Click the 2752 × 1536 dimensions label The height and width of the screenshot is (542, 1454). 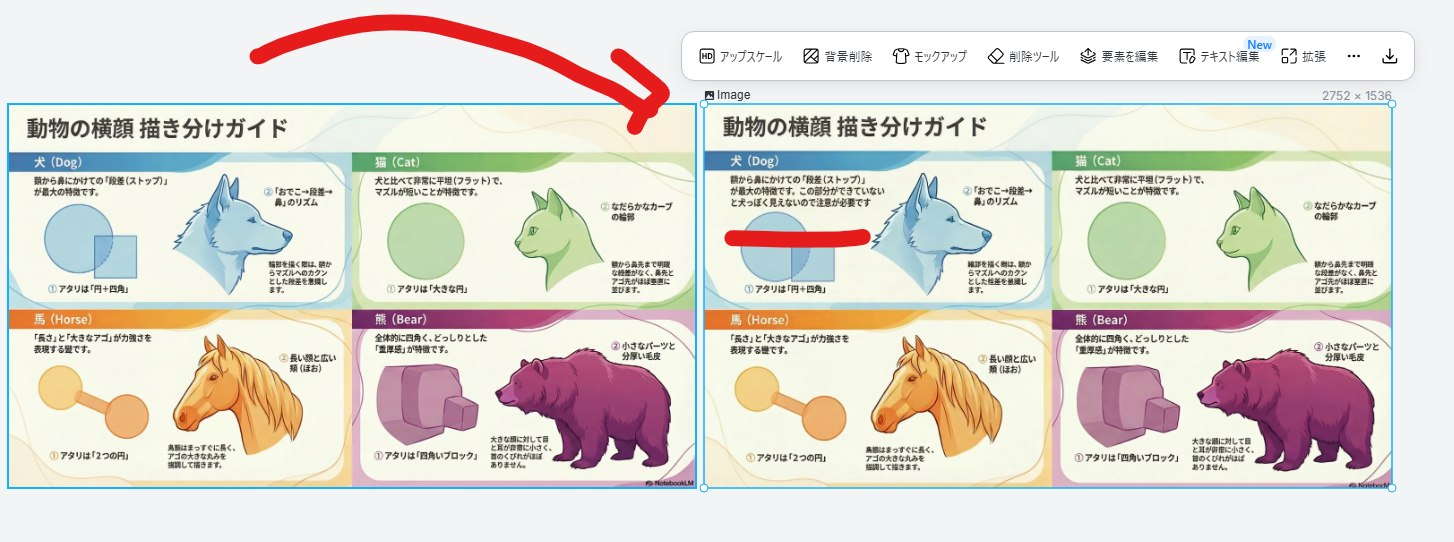click(1357, 96)
